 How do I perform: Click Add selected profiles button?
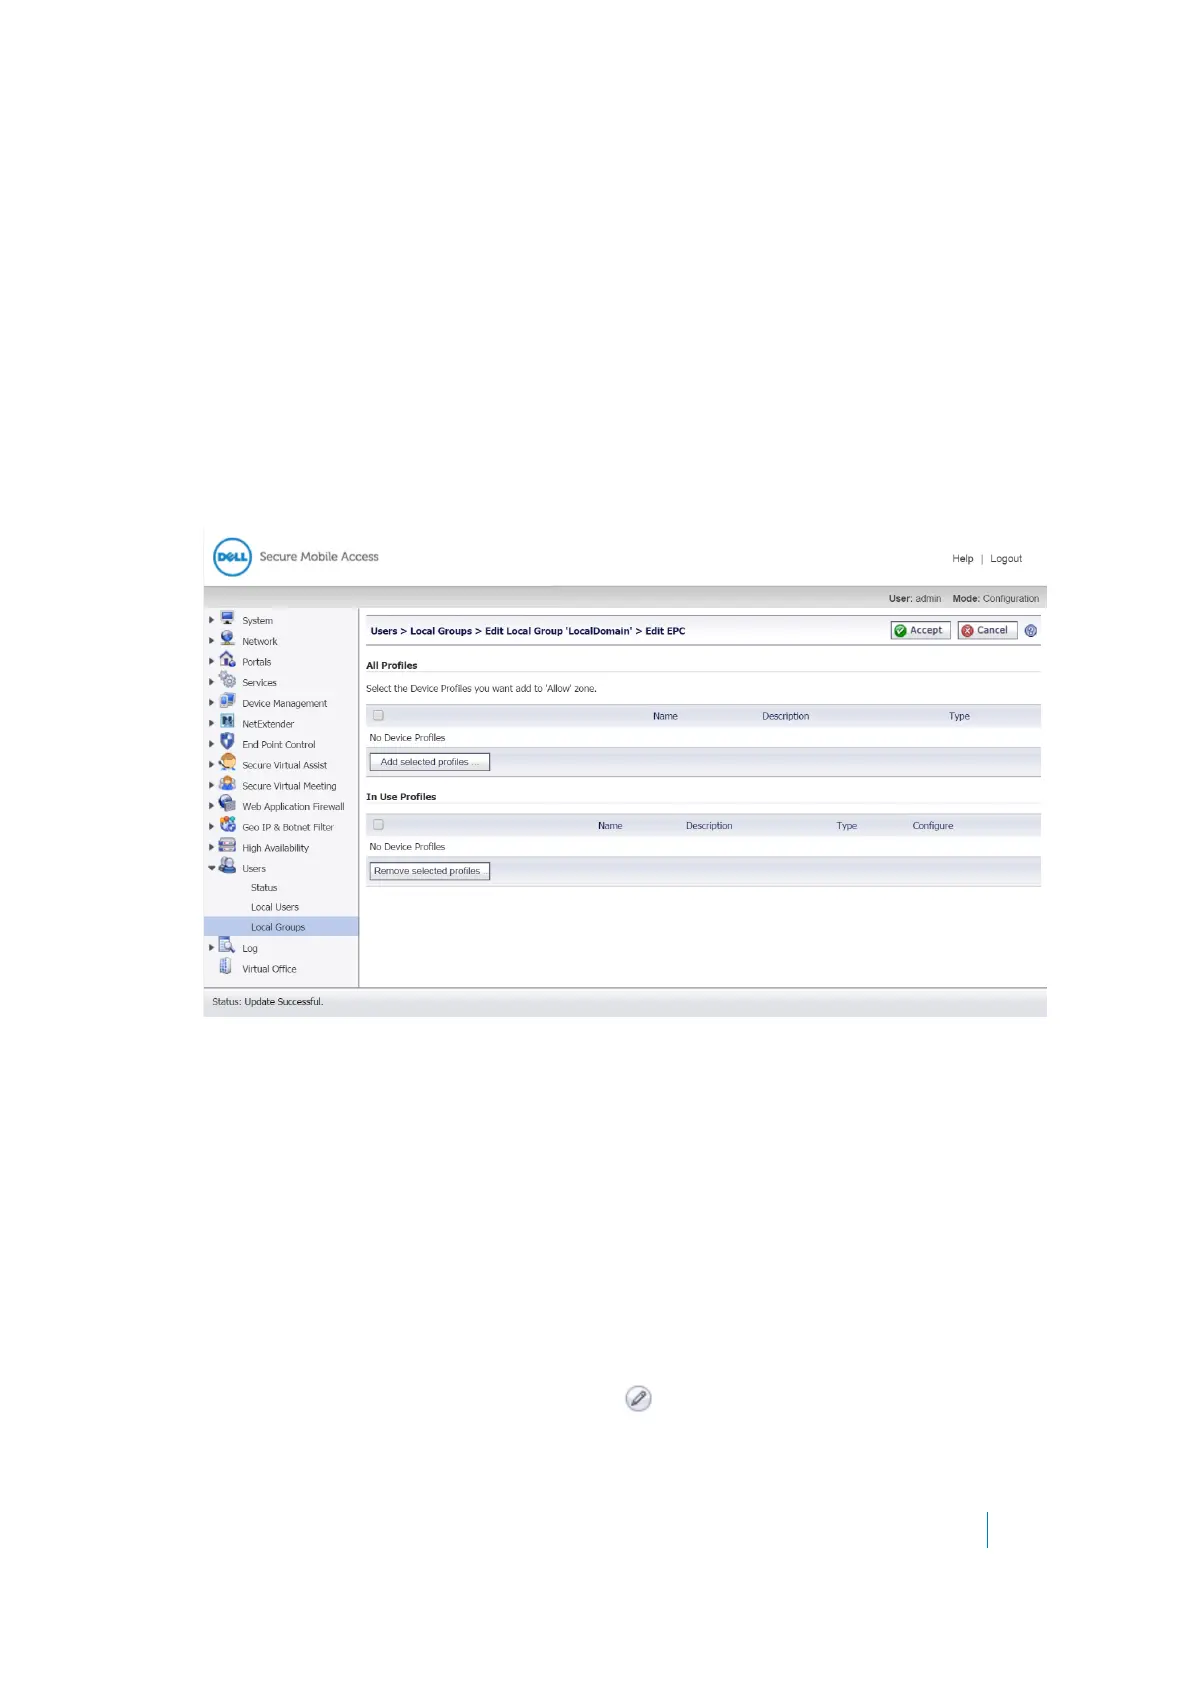coord(430,762)
